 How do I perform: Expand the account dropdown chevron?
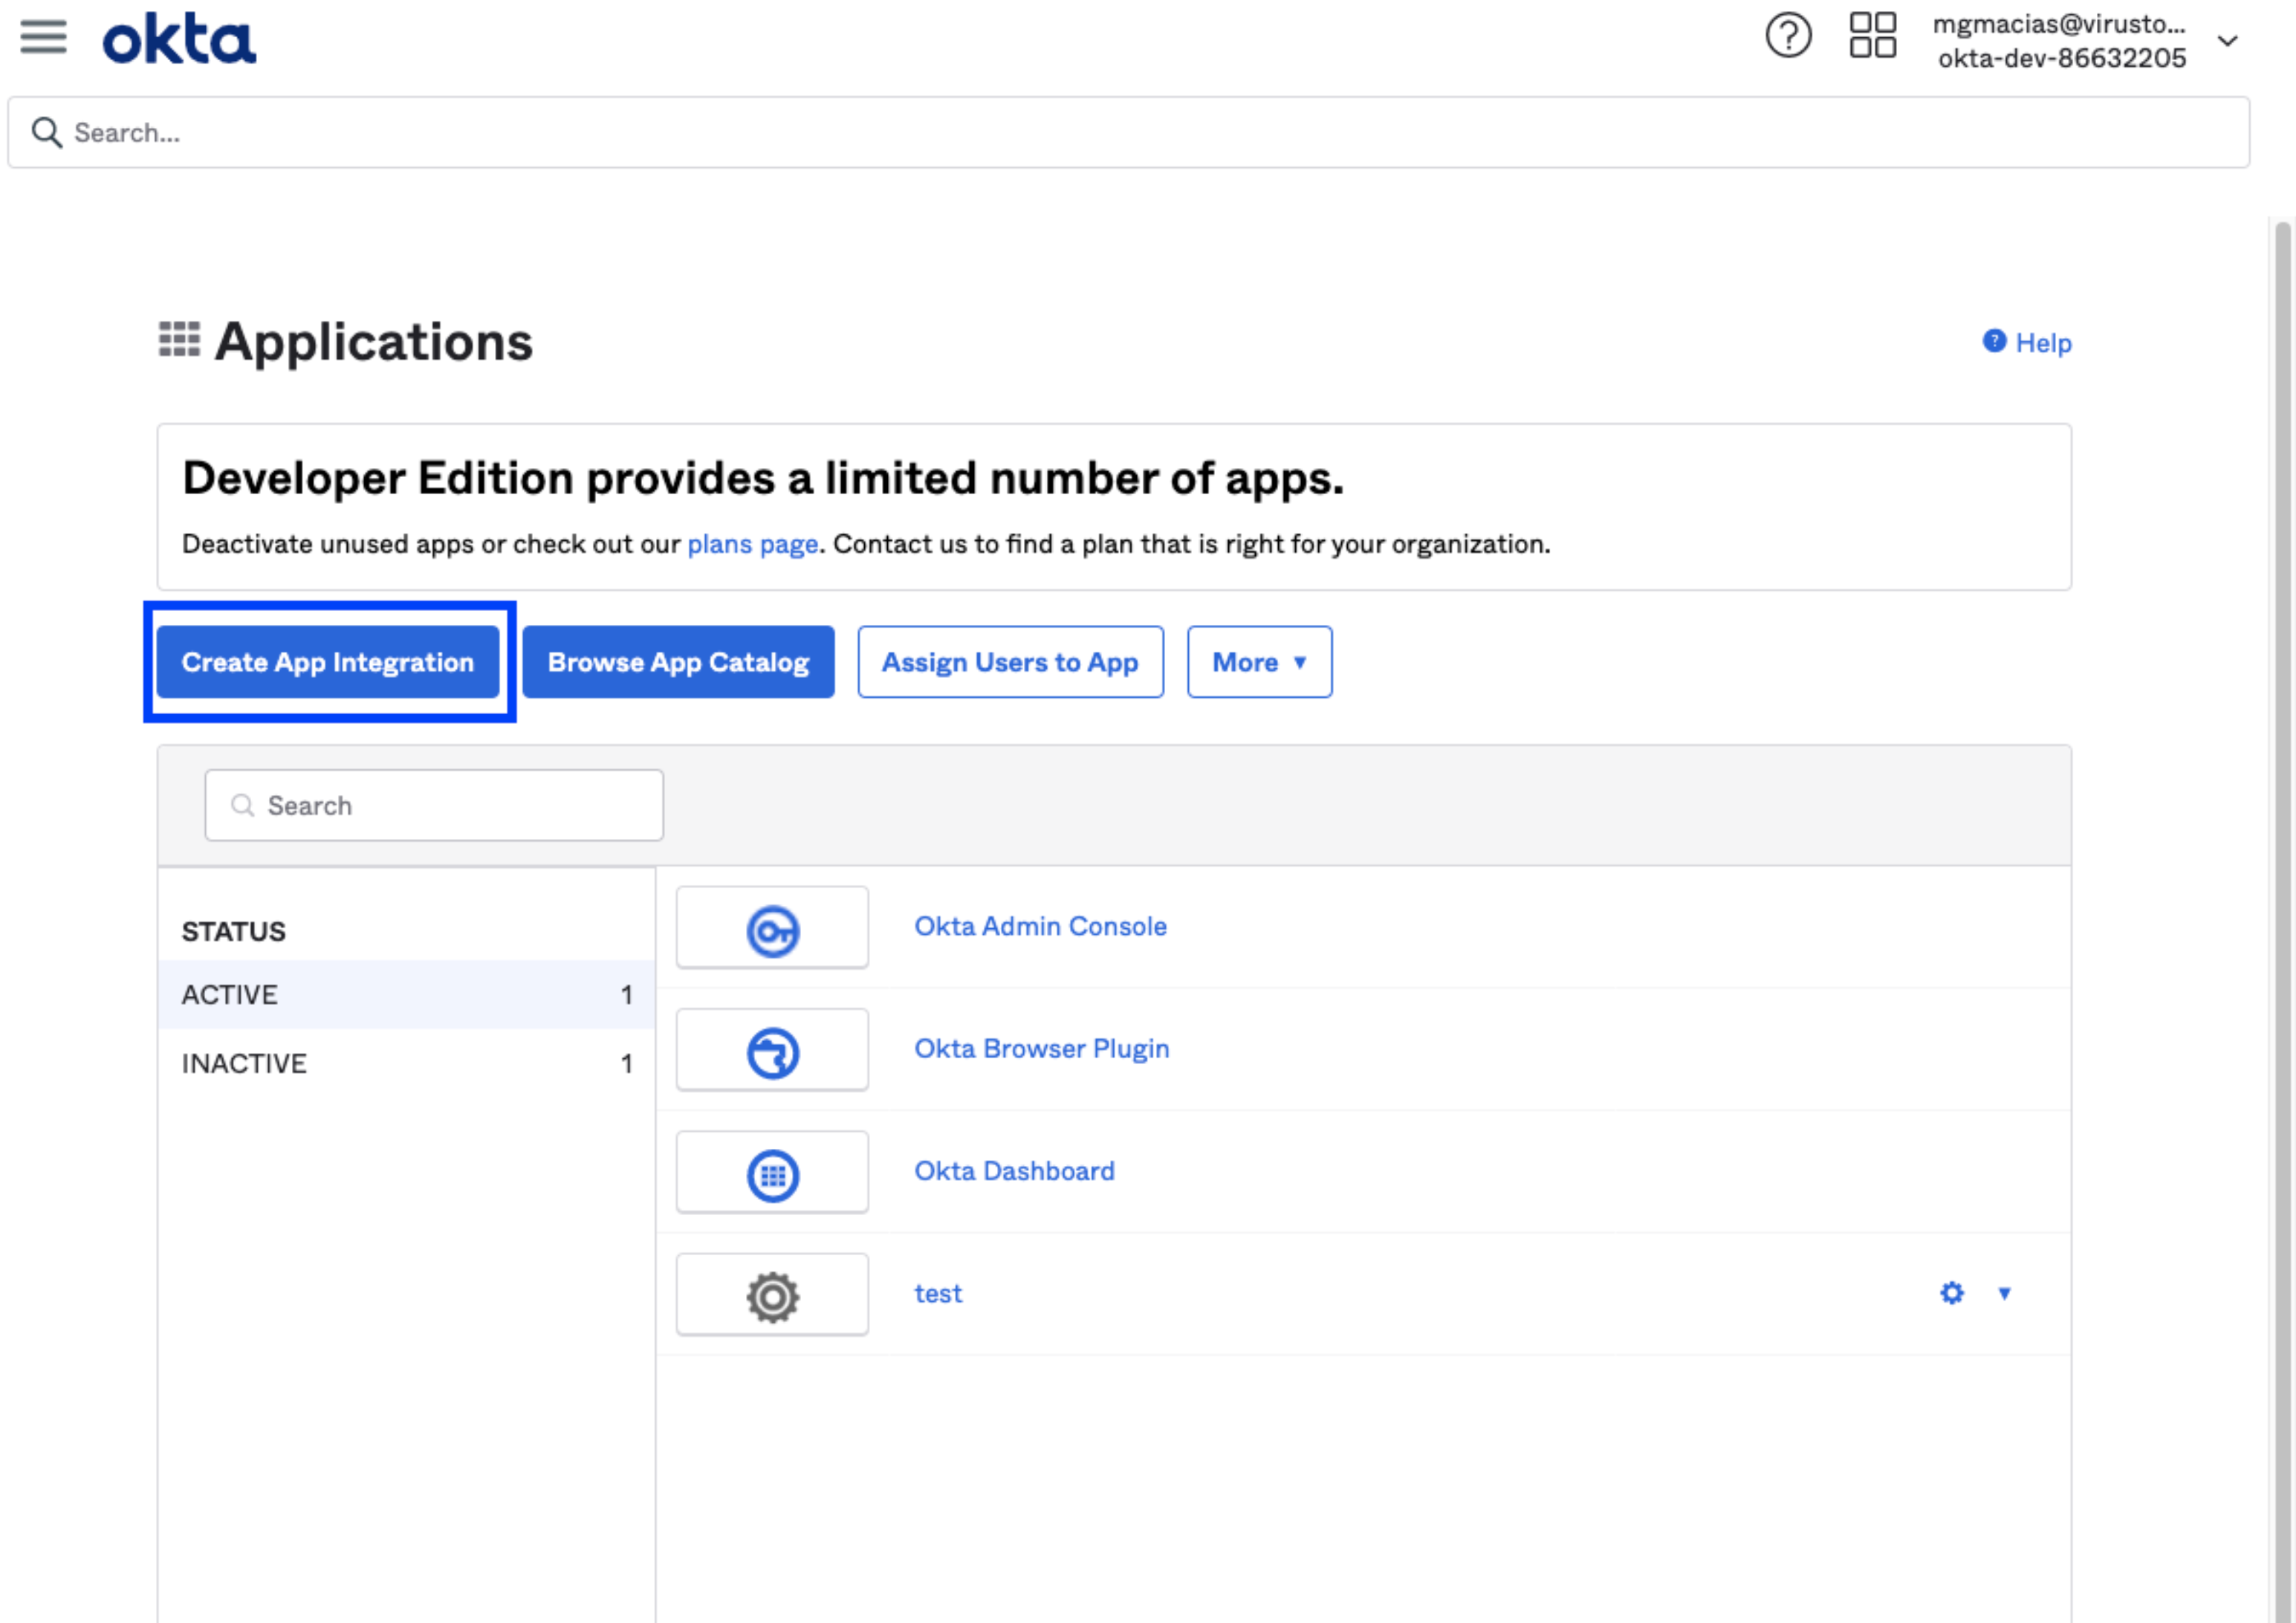click(2227, 41)
